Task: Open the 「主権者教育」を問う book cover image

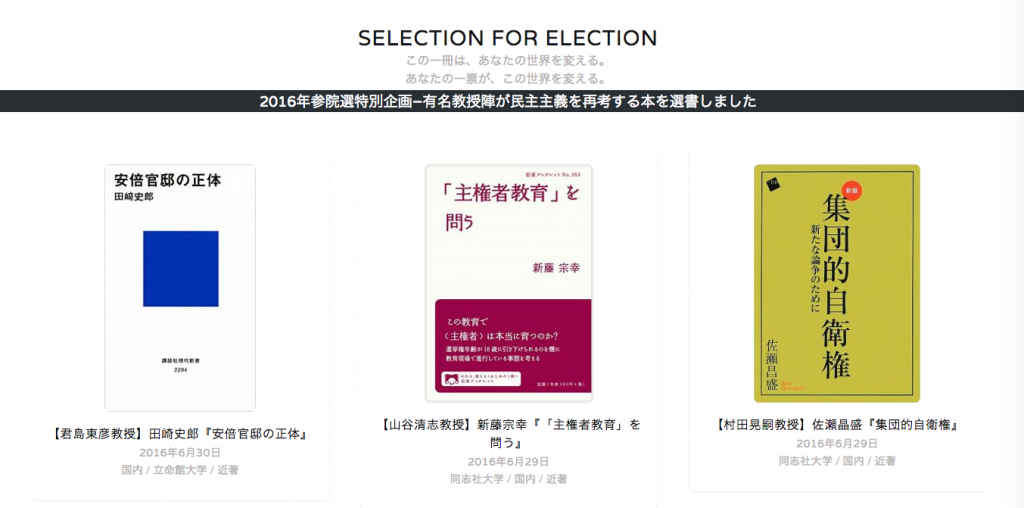Action: [x=508, y=281]
